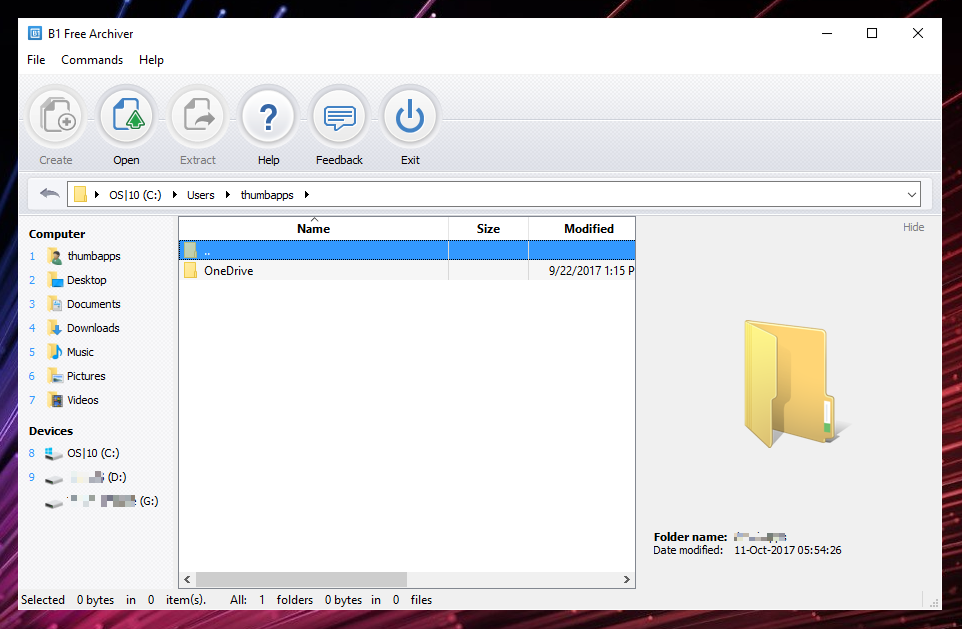Viewport: 962px width, 629px height.
Task: Click the Date modified value 11-Oct-2017
Action: pyautogui.click(x=788, y=550)
